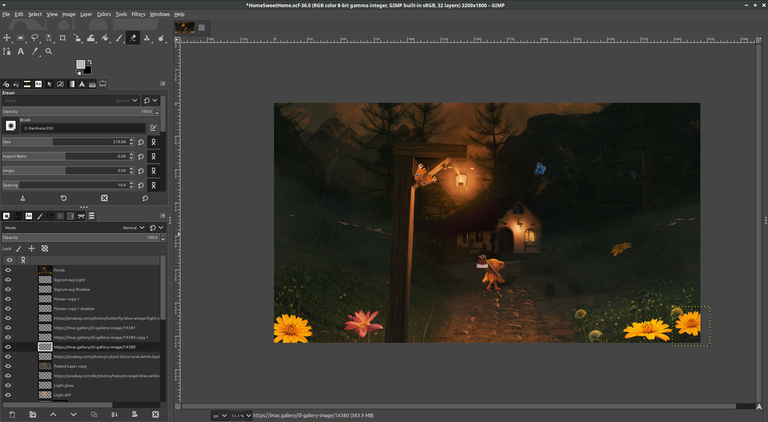Open the ruler unit dropdown in status bar

pos(220,416)
